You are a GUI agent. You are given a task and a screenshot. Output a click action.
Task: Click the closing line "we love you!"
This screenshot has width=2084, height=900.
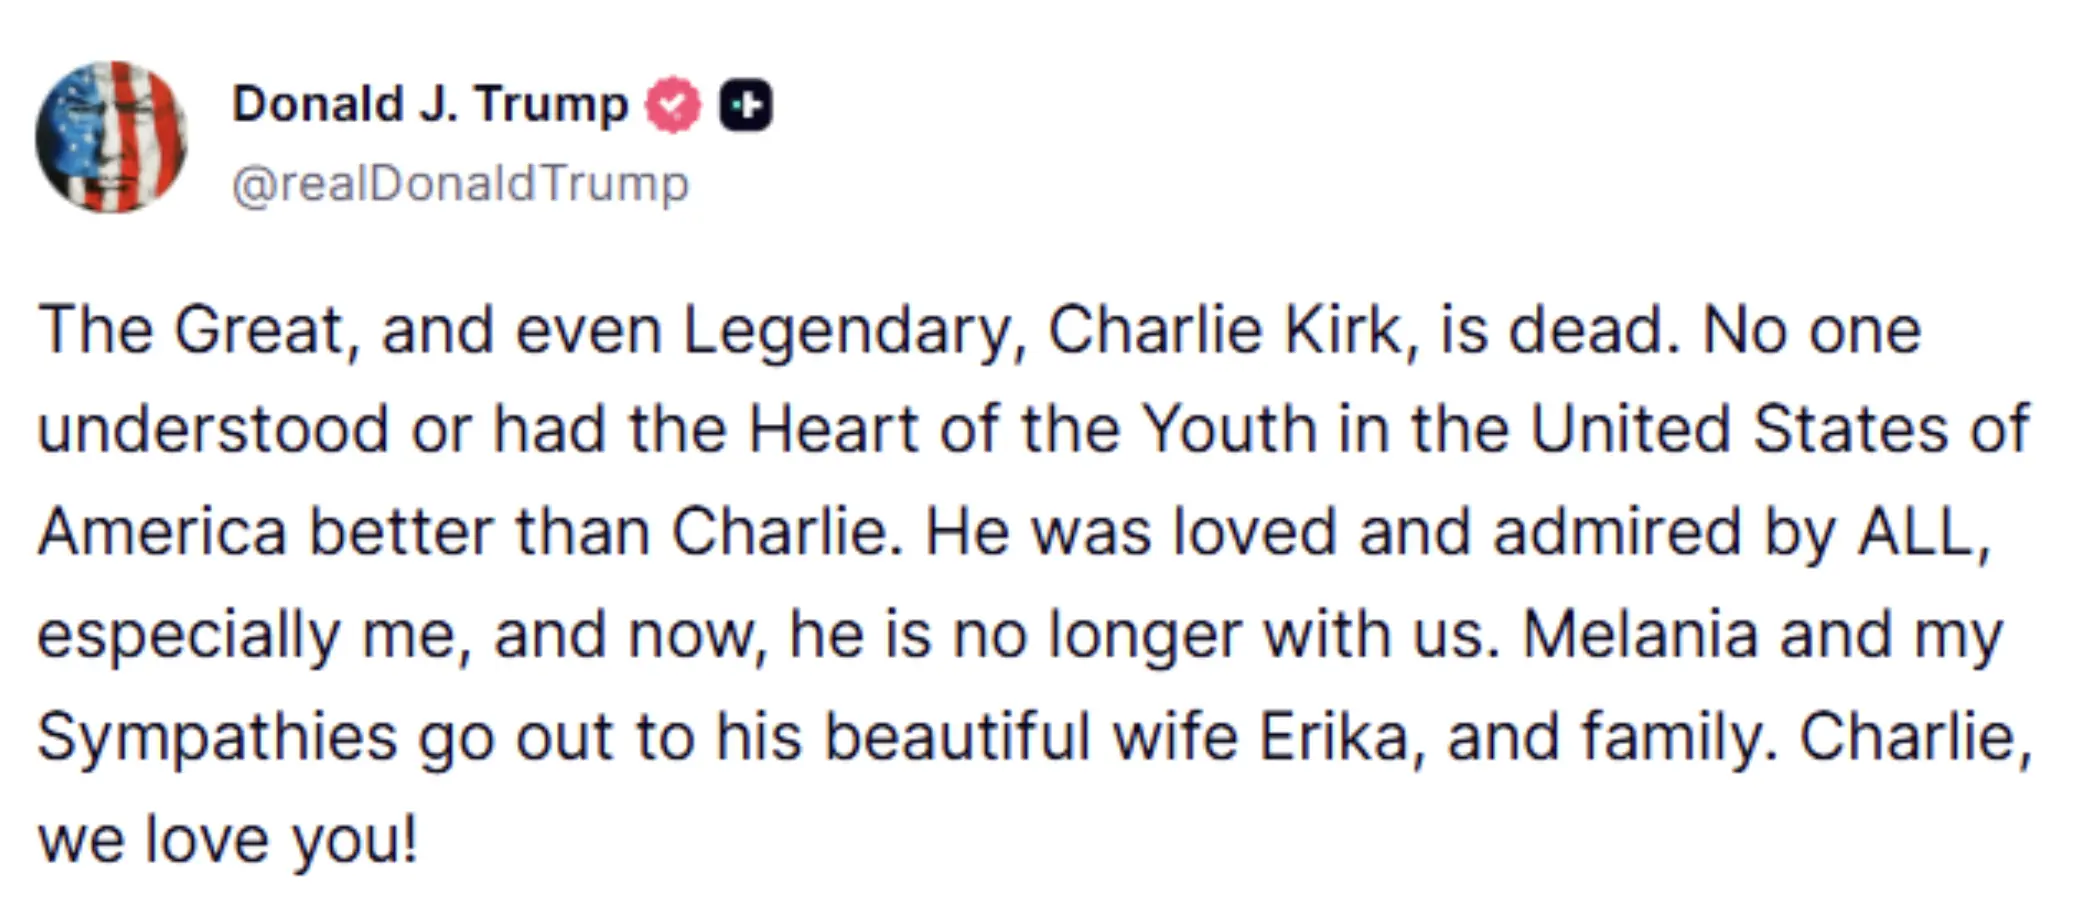click(227, 840)
